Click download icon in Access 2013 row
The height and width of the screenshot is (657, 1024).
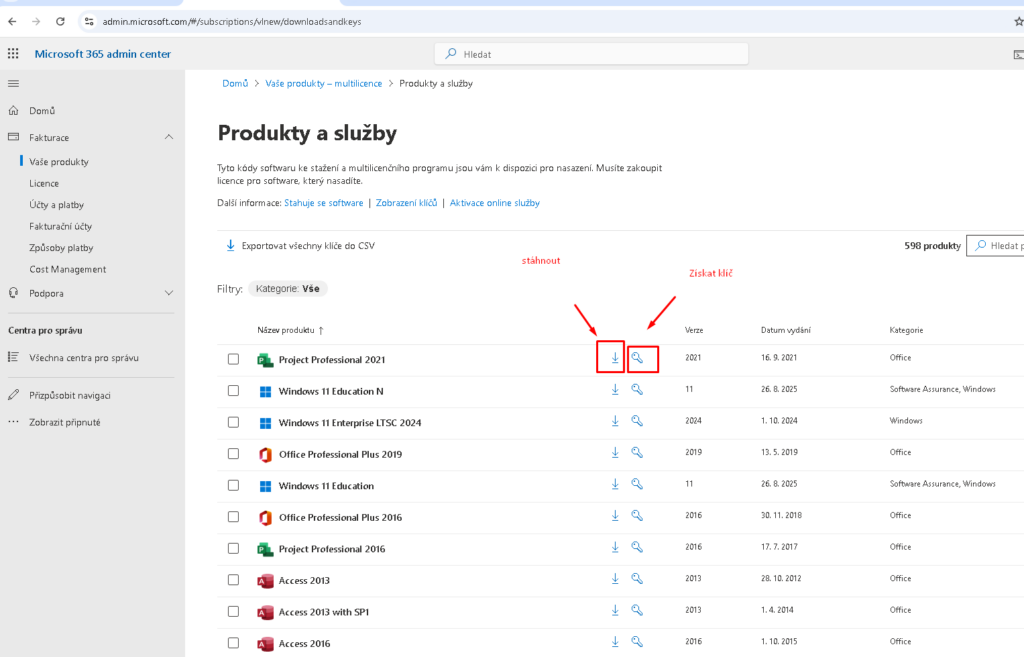pyautogui.click(x=615, y=579)
